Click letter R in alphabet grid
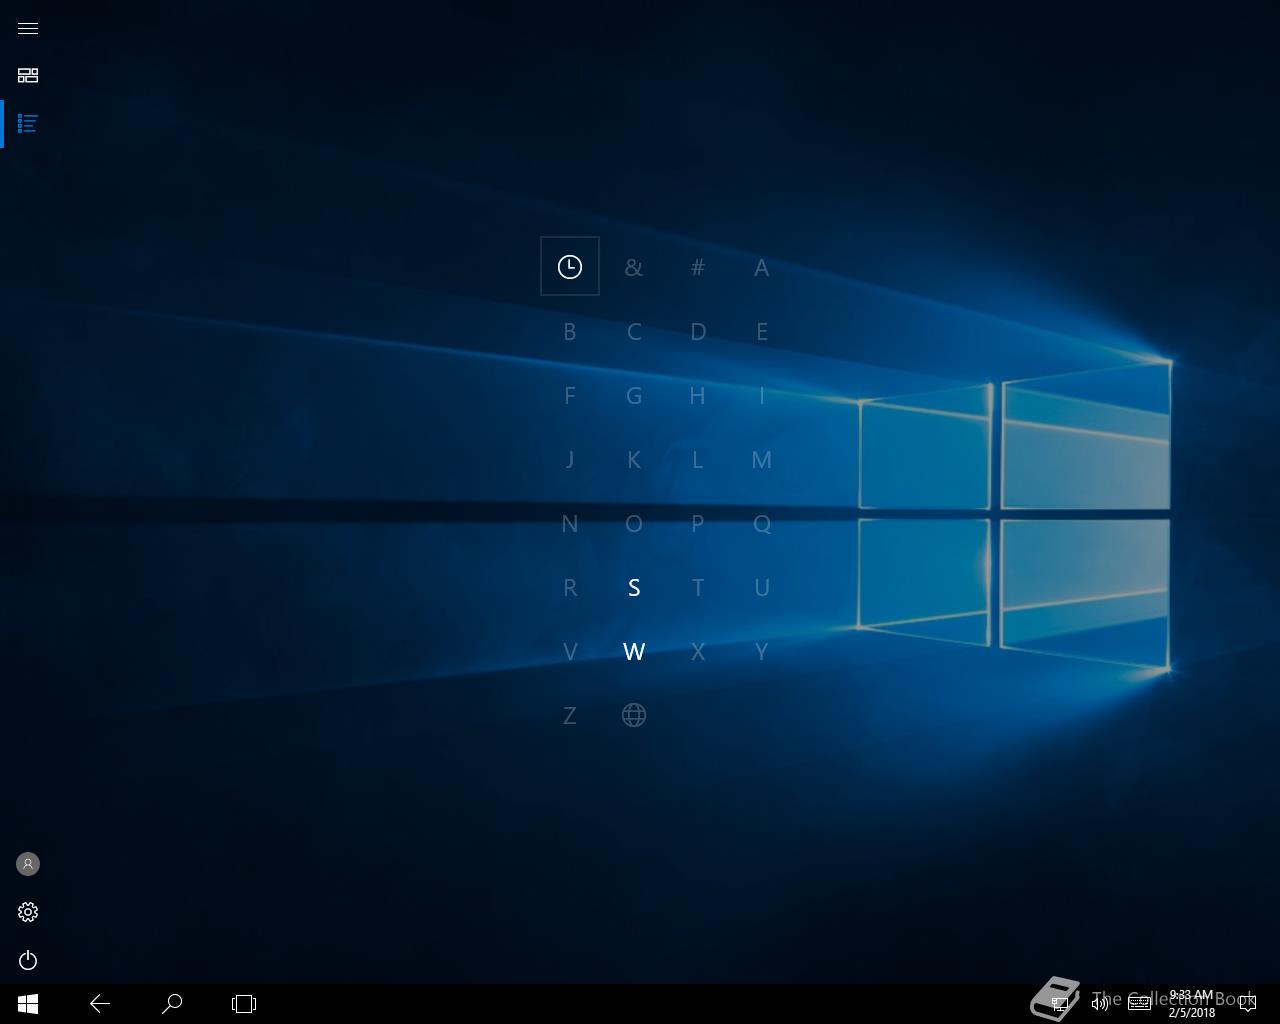Screen dimensions: 1280x1024 pyautogui.click(x=570, y=588)
